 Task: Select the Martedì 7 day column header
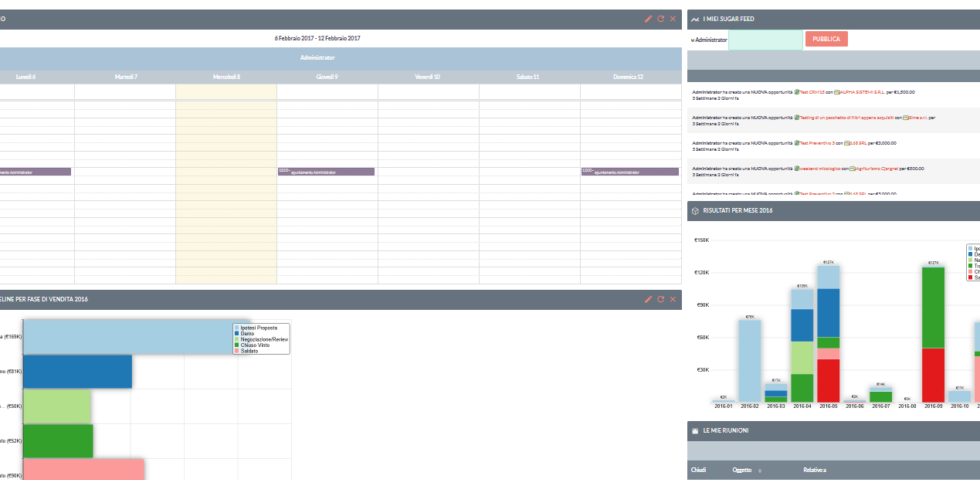[126, 77]
